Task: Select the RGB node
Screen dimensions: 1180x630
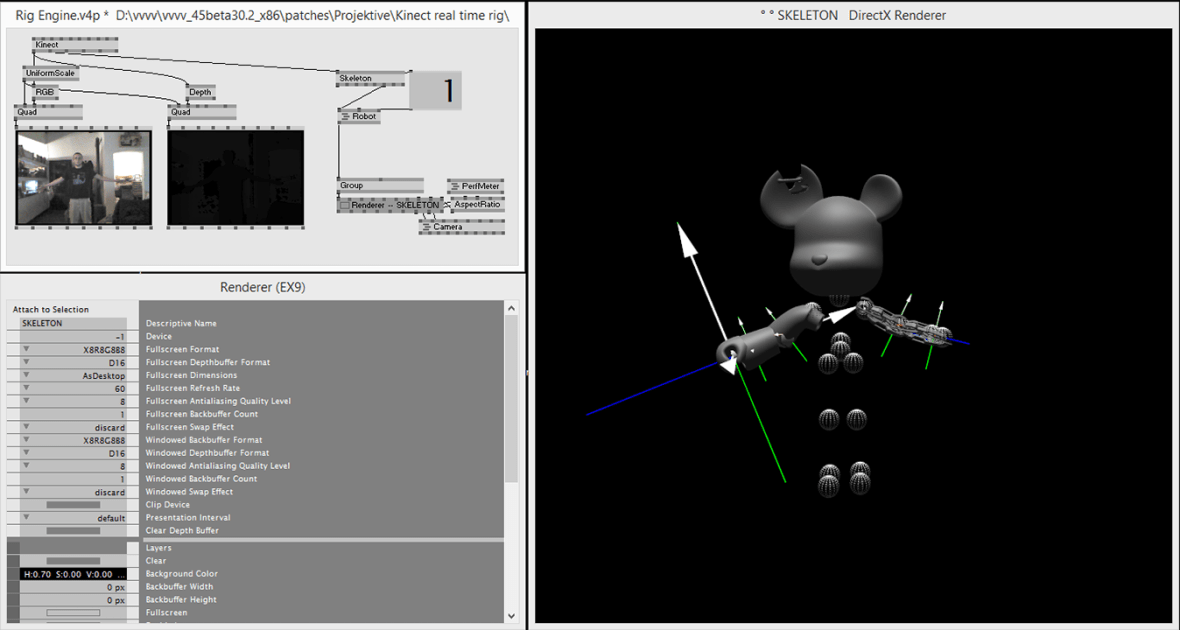Action: [x=44, y=92]
